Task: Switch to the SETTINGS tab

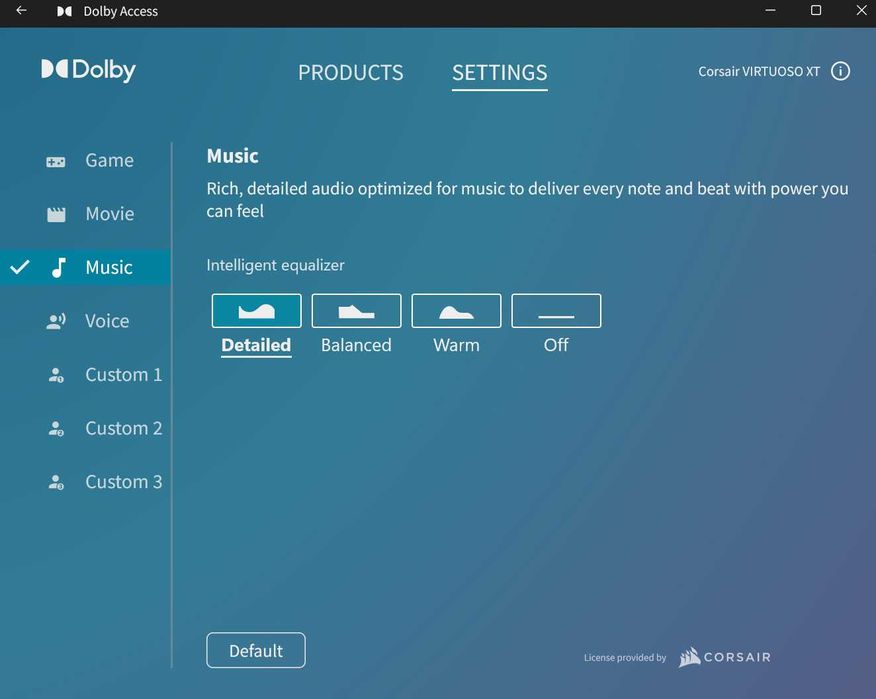Action: [500, 73]
